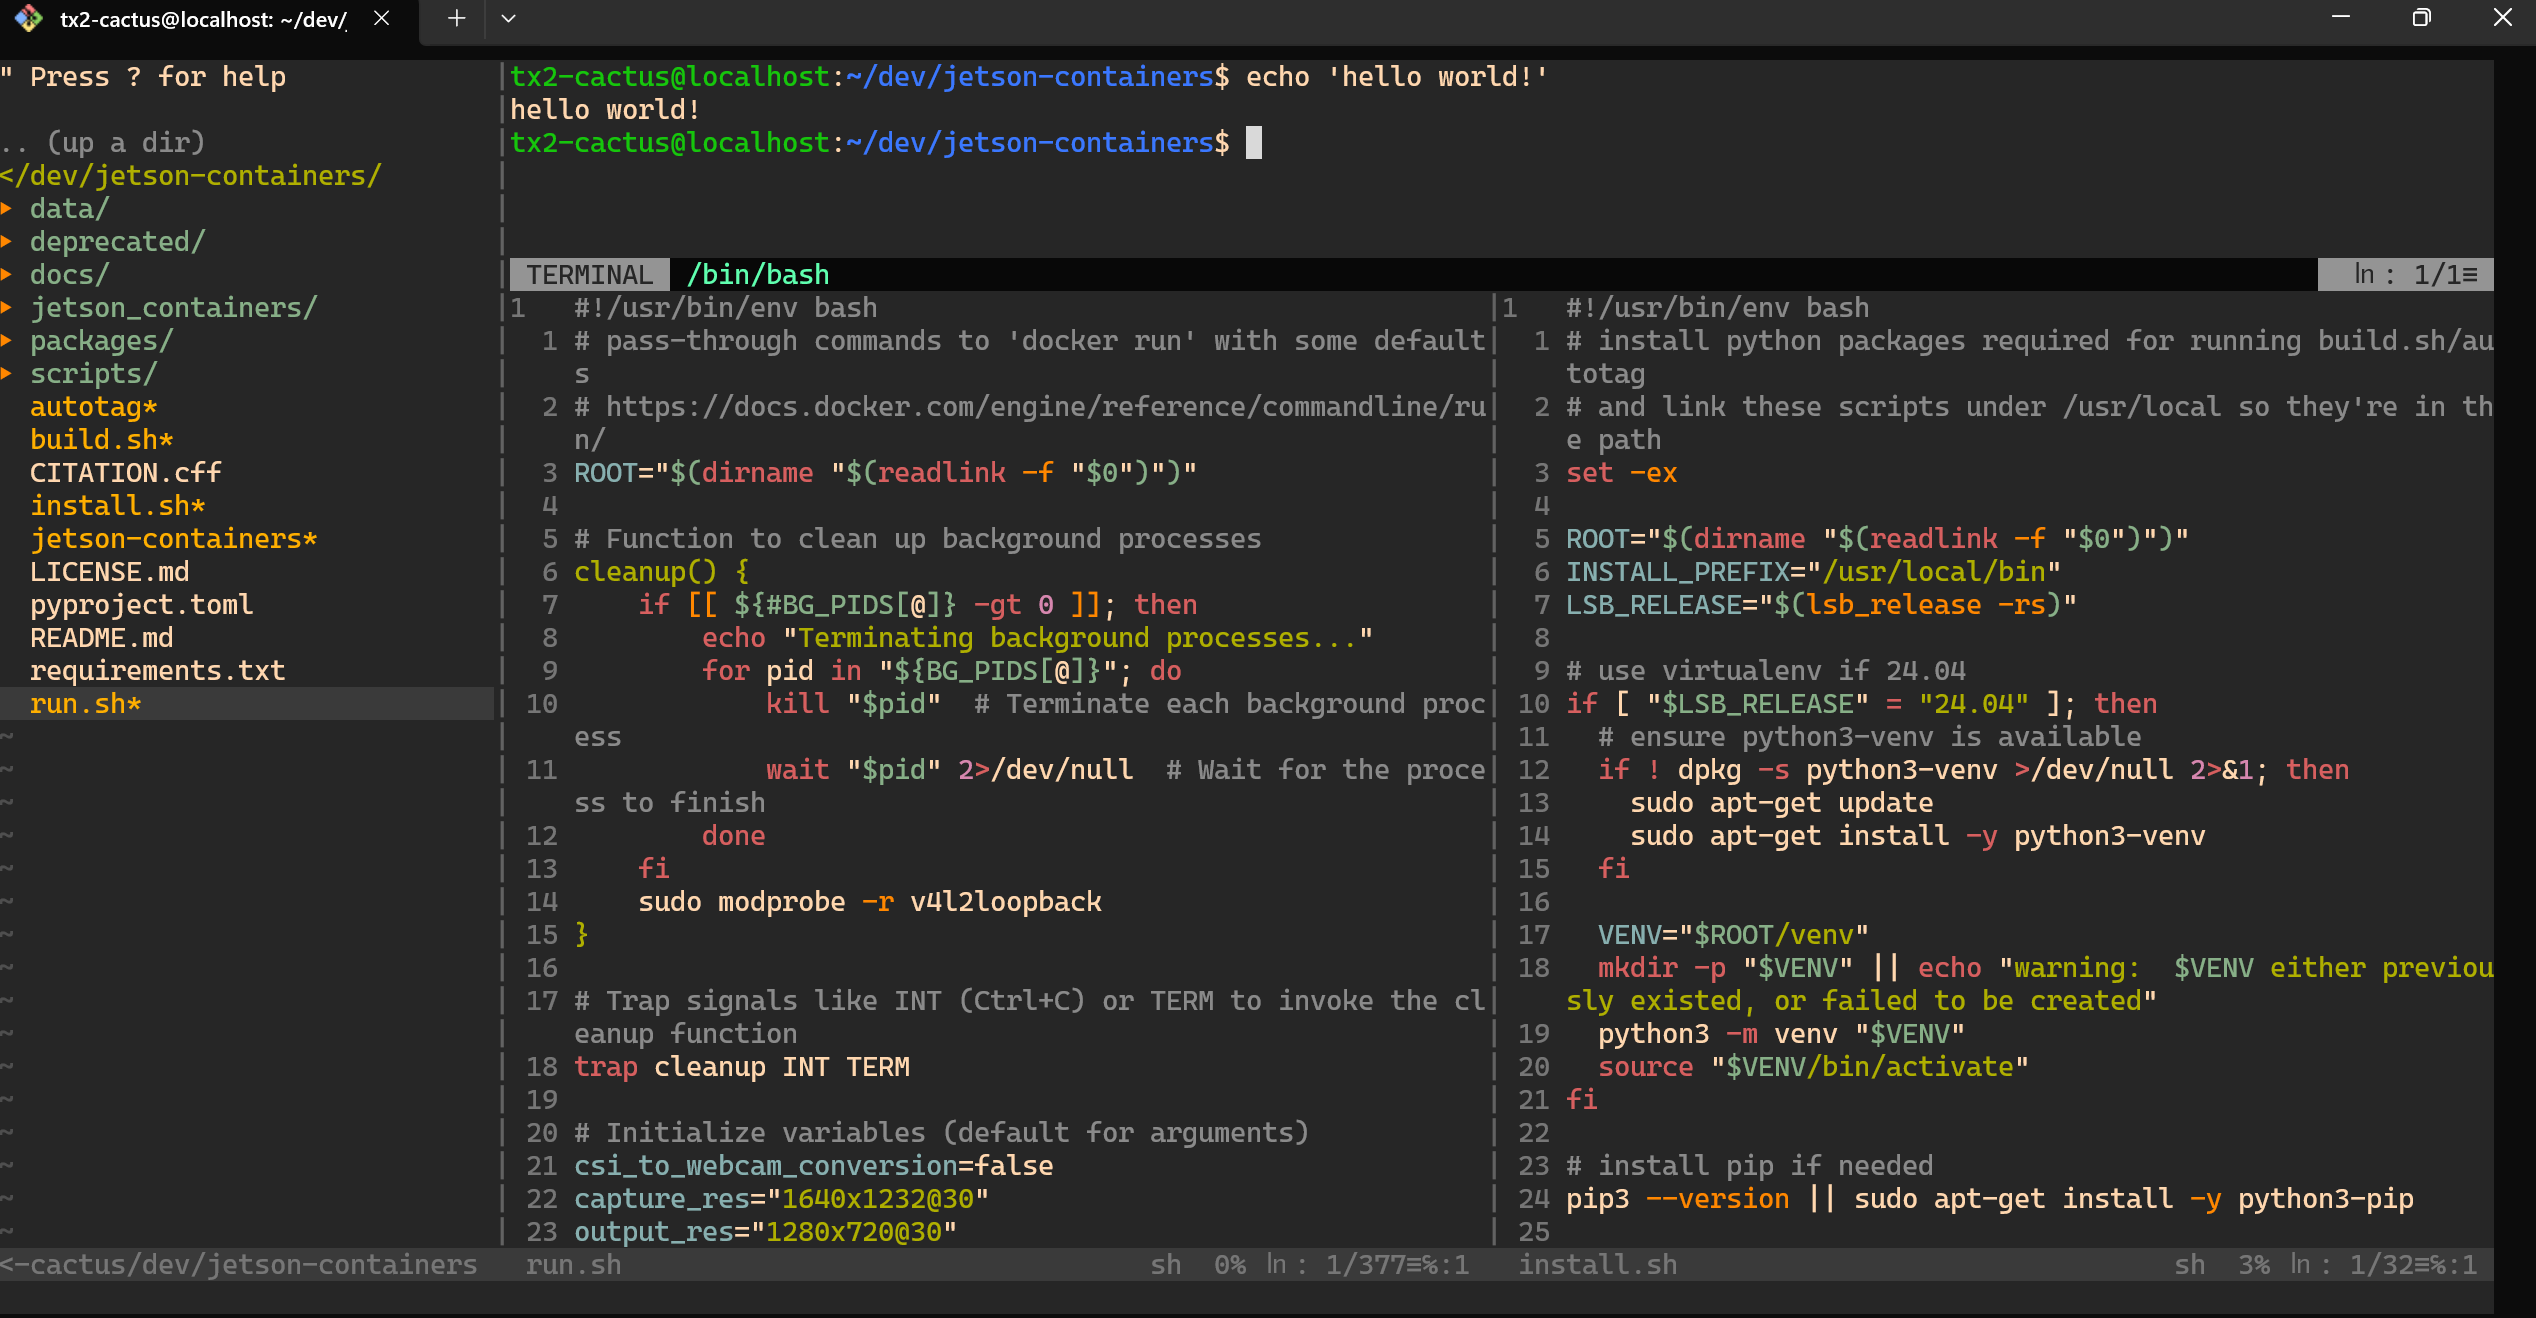
Task: Close the tx2-cactus@localhost tab
Action: coord(381,18)
